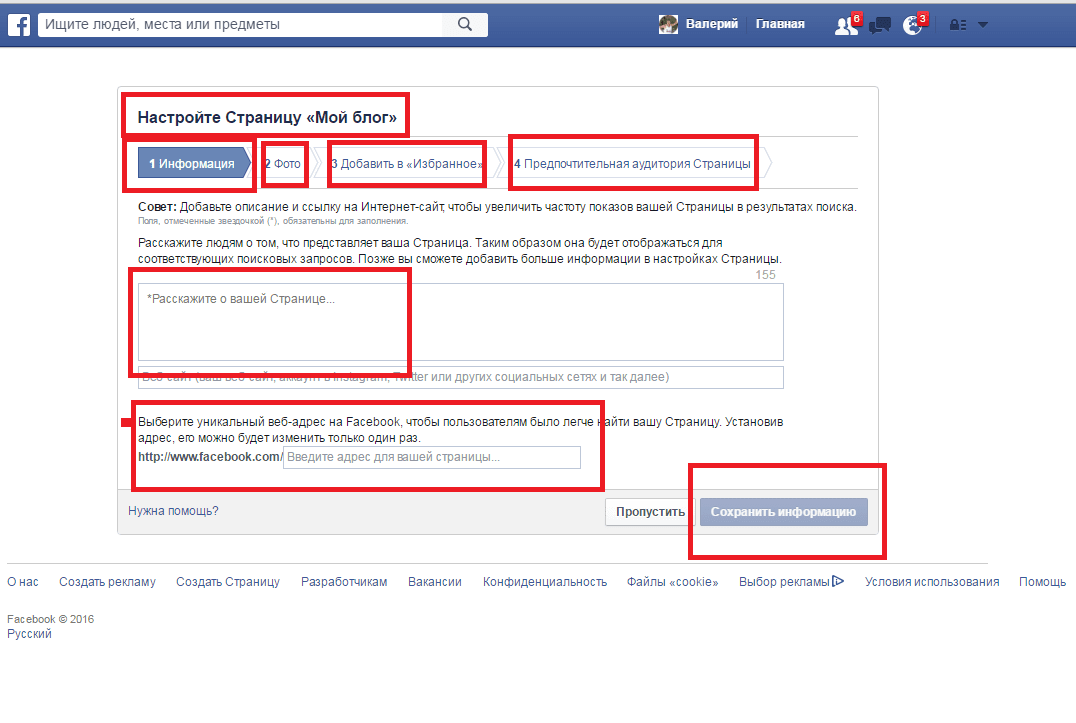The image size is (1076, 723).
Task: Click the Facebook © 2016 text
Action: point(50,619)
